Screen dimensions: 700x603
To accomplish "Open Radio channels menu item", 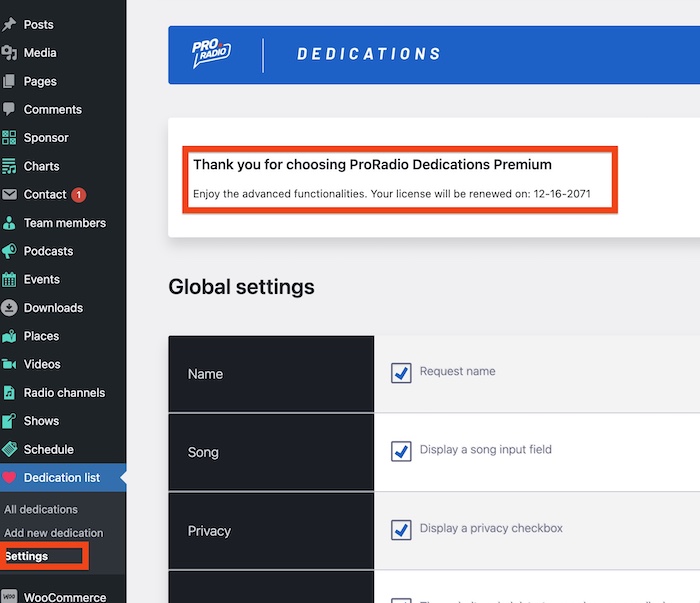I will pos(63,393).
